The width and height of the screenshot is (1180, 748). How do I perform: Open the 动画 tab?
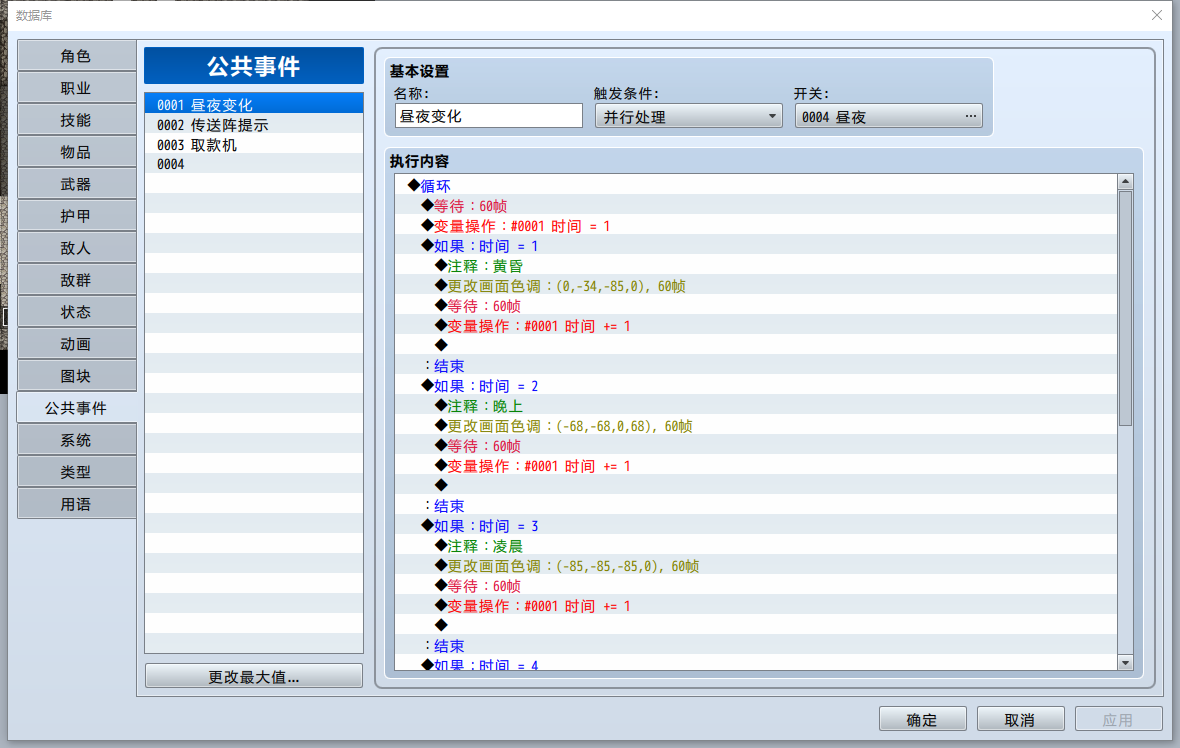[x=76, y=344]
